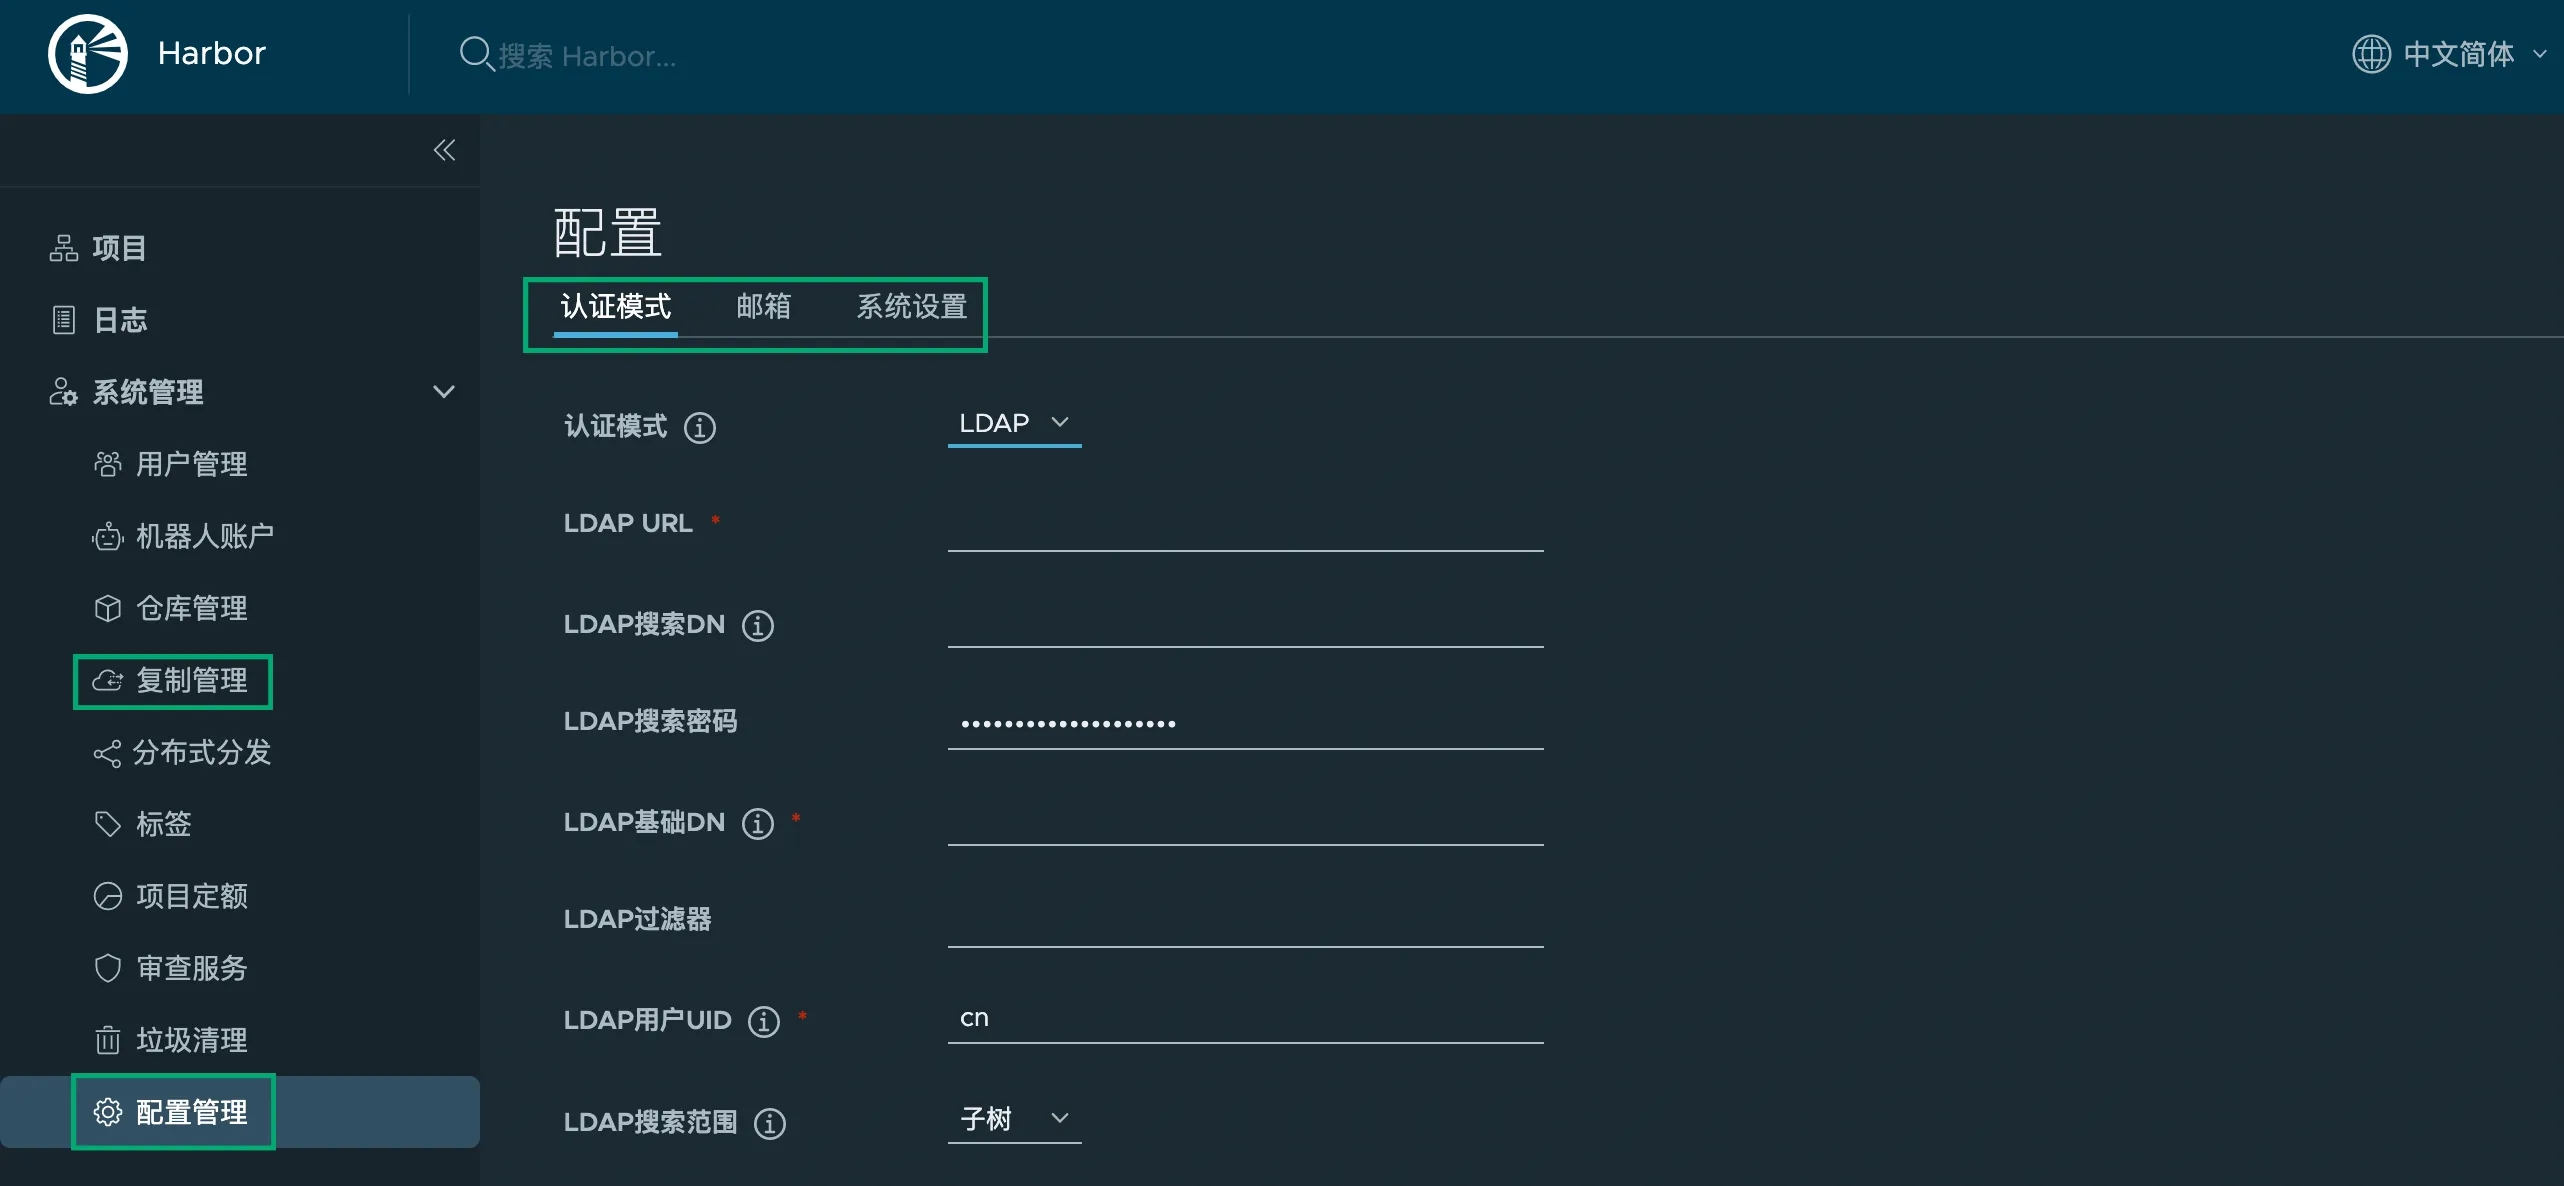Viewport: 2564px width, 1186px height.
Task: Open 垃圾清理 settings
Action: (191, 1039)
